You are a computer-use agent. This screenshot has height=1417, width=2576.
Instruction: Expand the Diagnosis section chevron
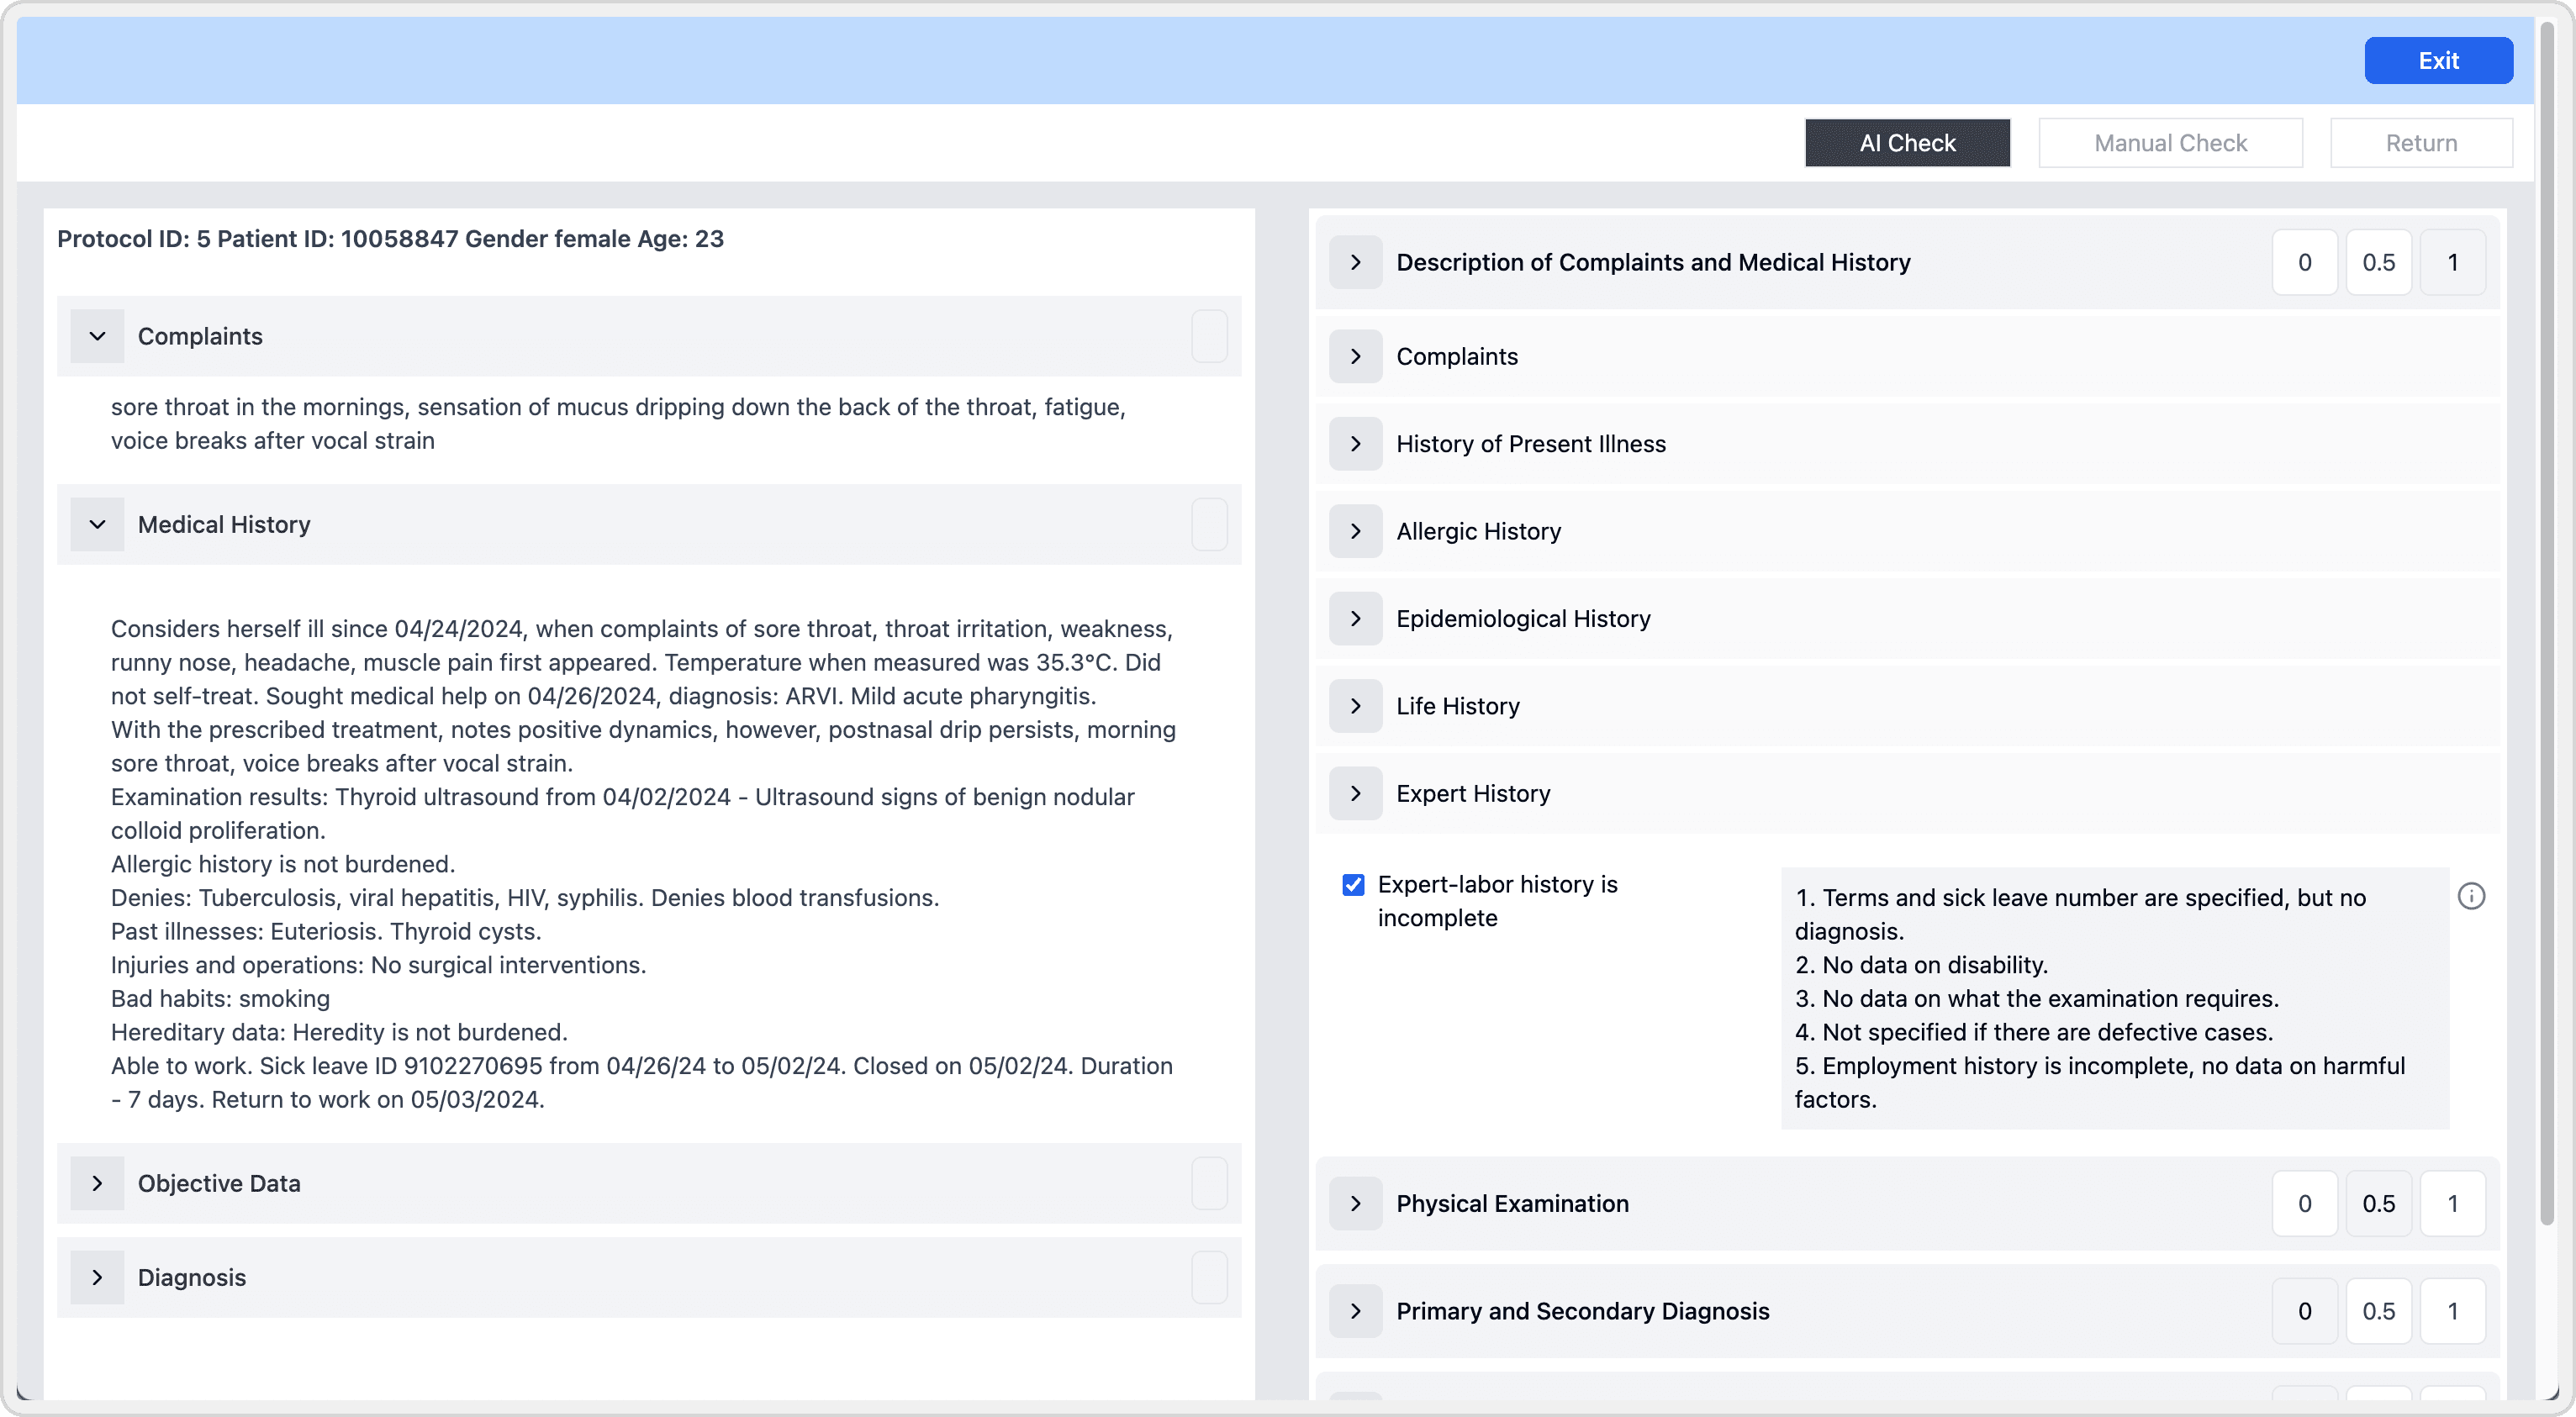(x=97, y=1277)
